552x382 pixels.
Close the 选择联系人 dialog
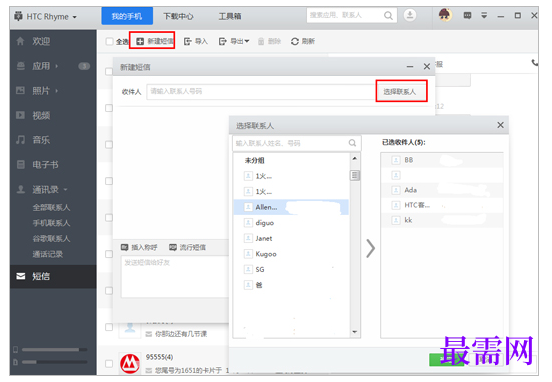pos(500,125)
